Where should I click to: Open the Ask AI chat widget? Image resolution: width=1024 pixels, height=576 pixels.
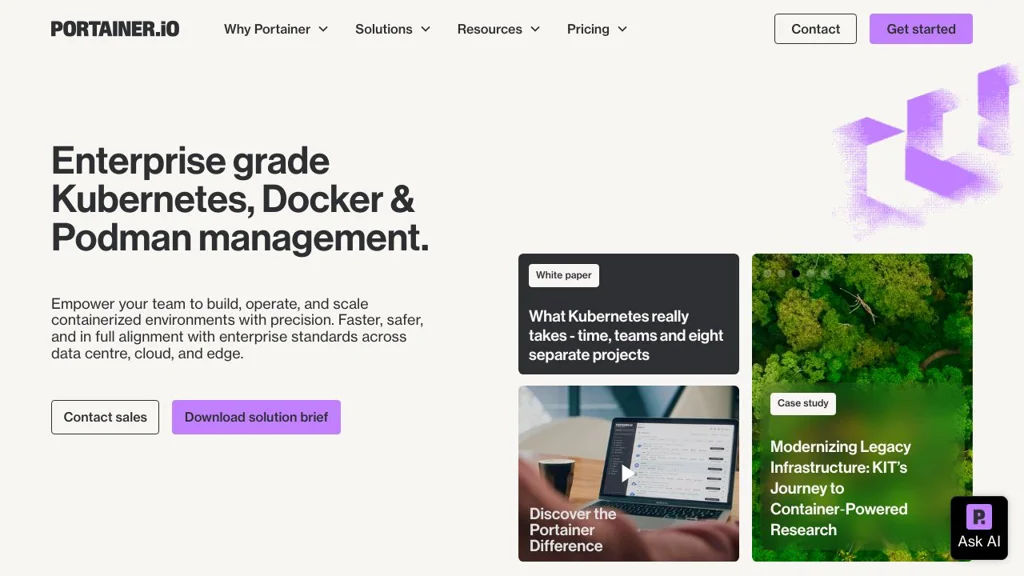[x=978, y=527]
